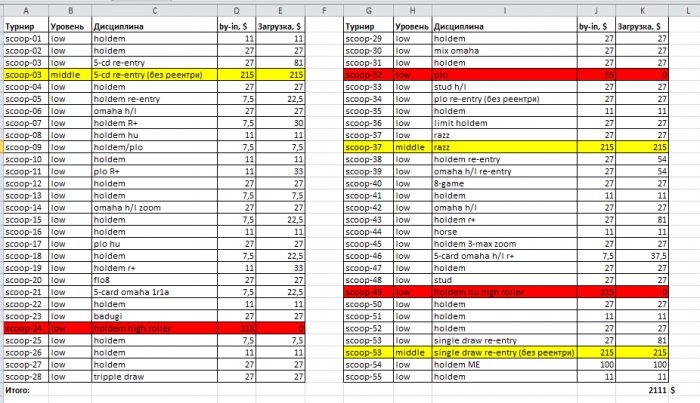Select the "plo R+" cell

(154, 171)
